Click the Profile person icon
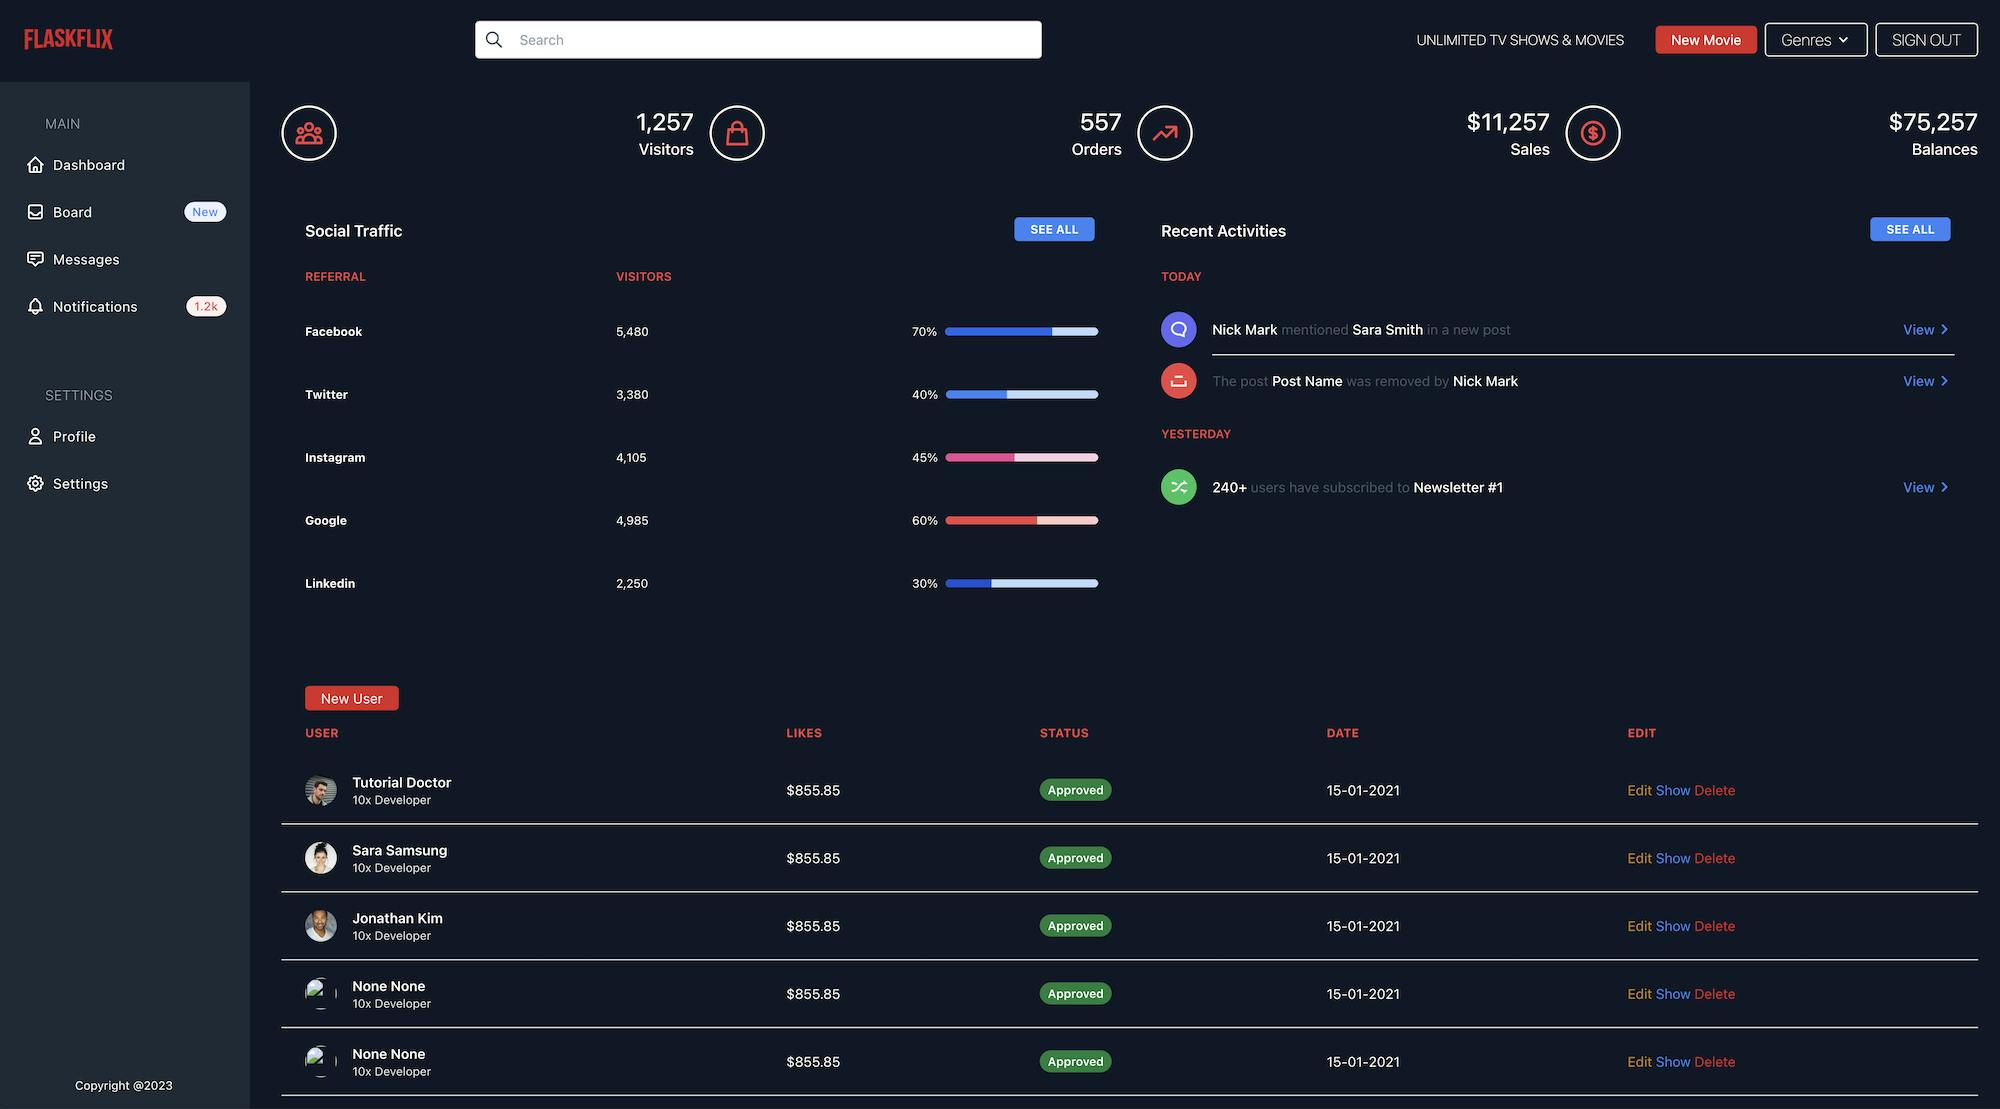 coord(35,436)
